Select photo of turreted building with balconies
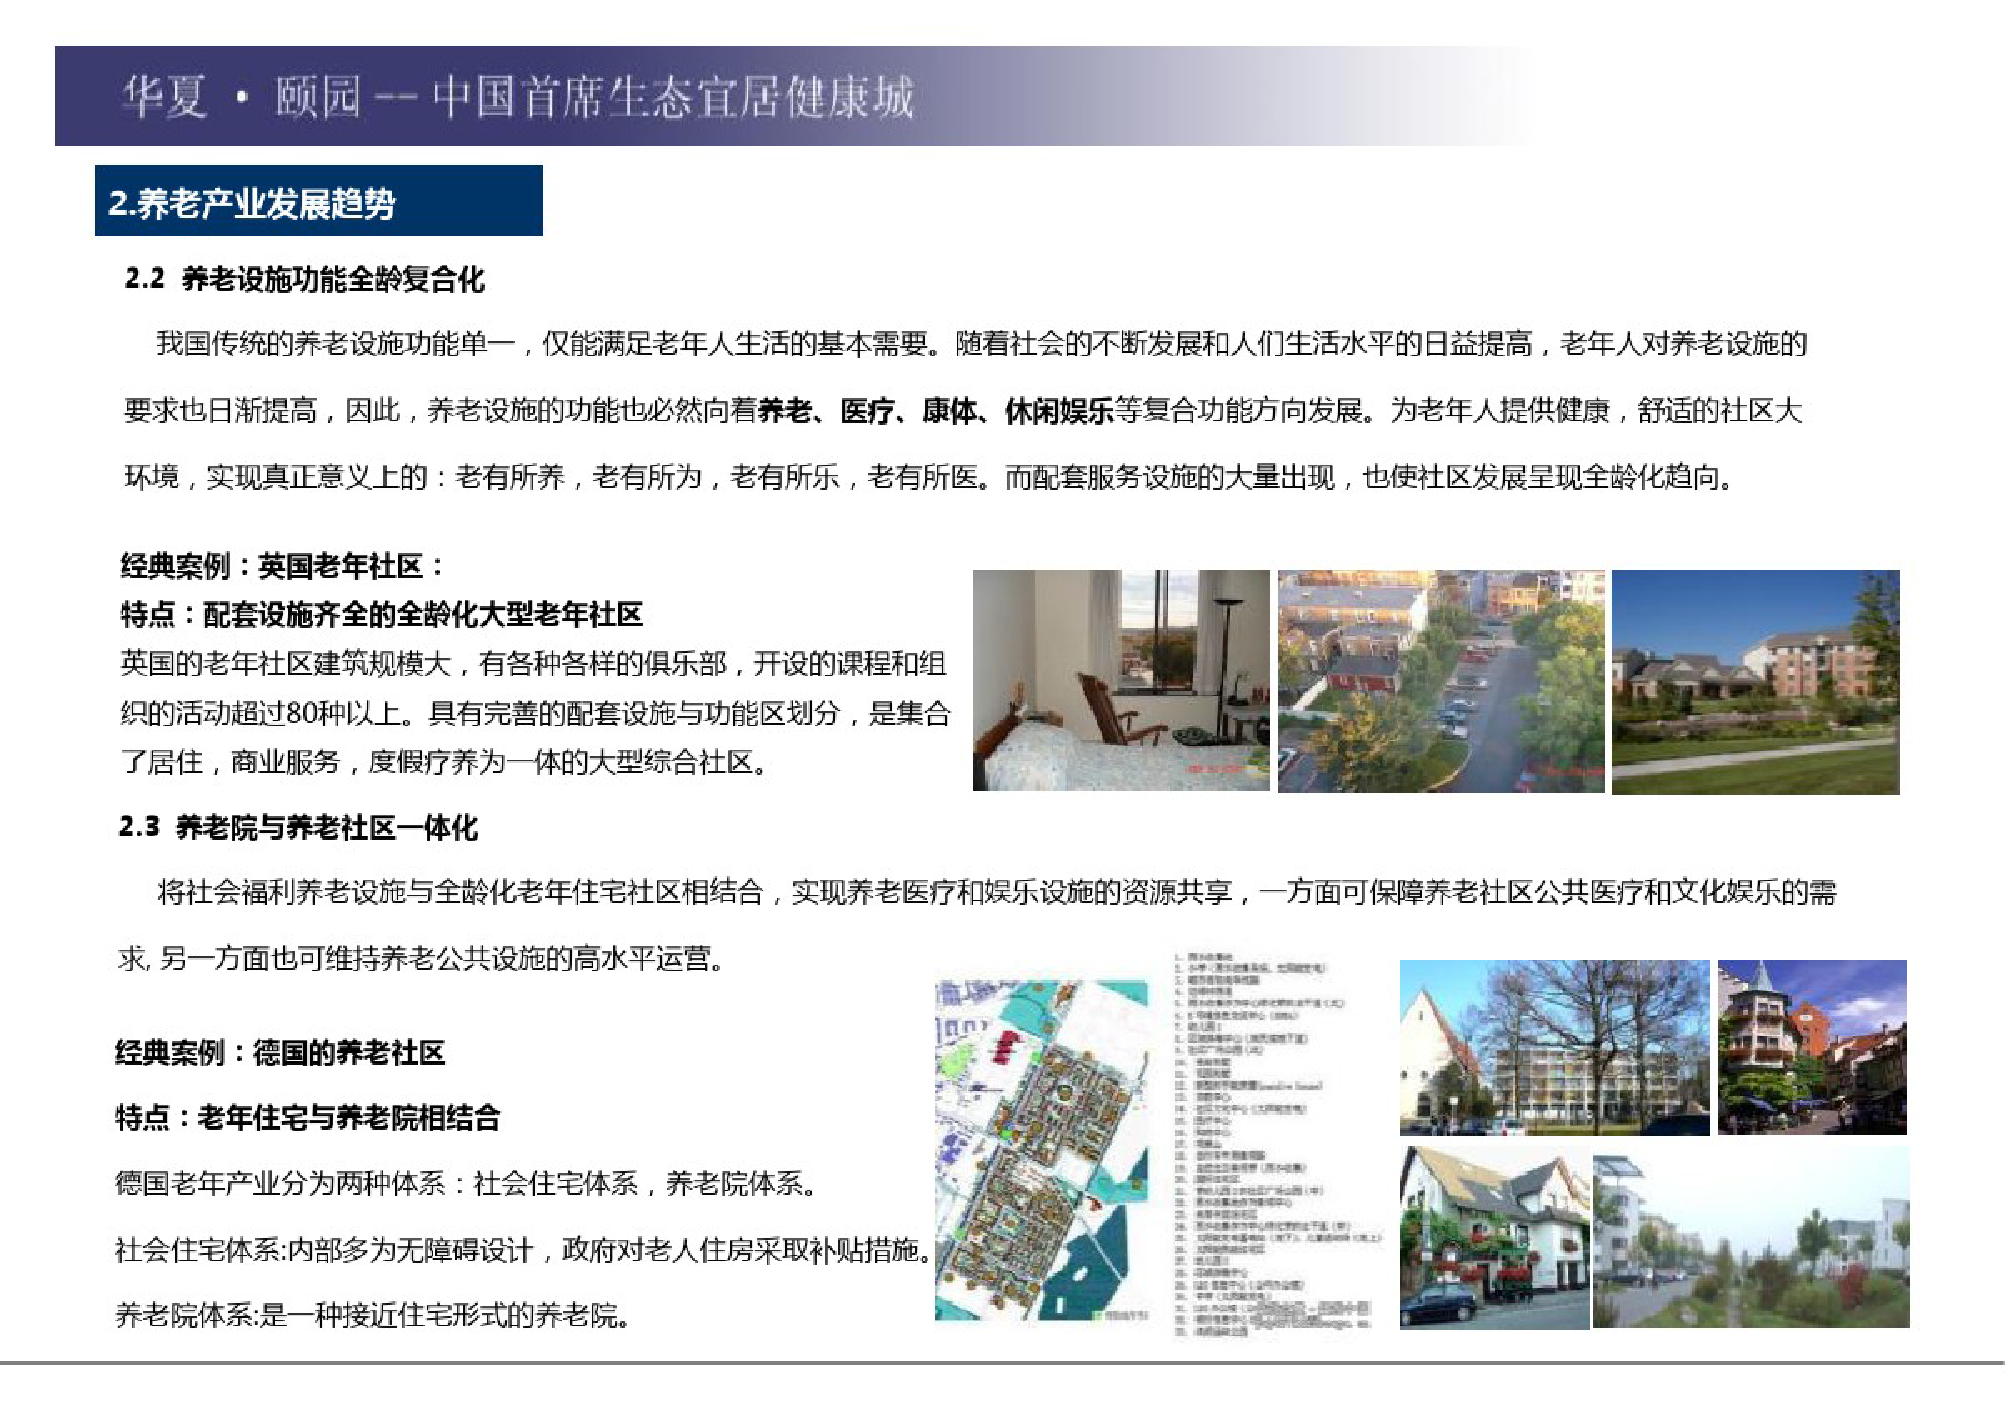Viewport: 2005px width, 1418px height. (1812, 1047)
